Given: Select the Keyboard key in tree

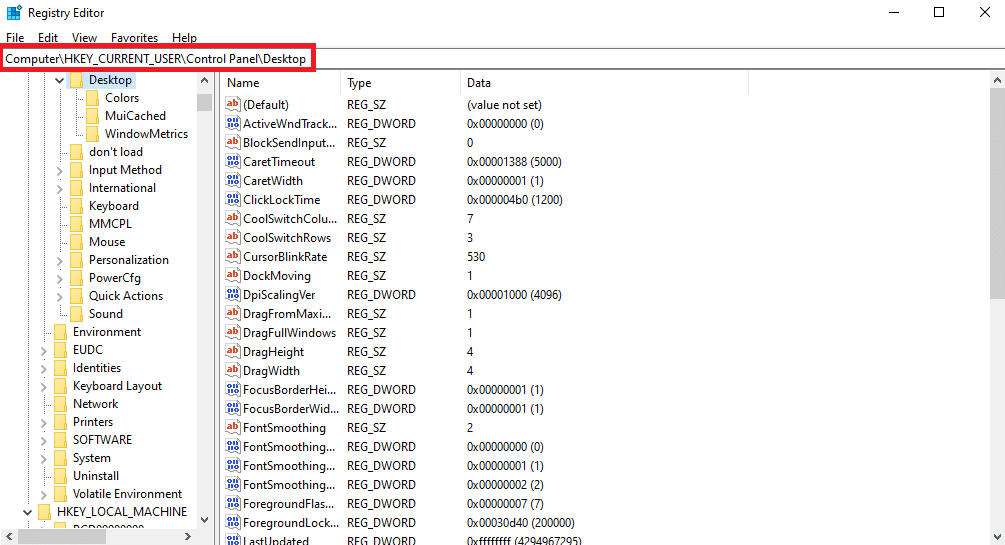Looking at the screenshot, I should 113,206.
